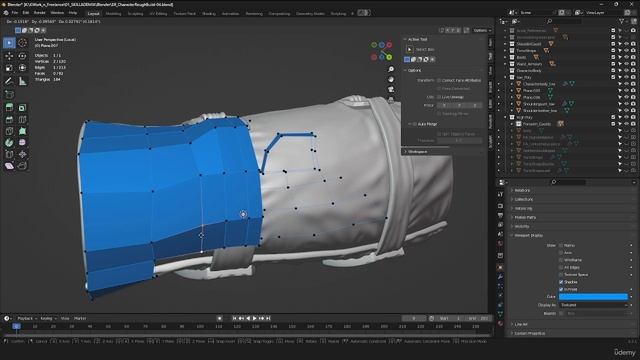
Task: Enable the Shadow checkbox in Viewport Display
Action: click(561, 282)
